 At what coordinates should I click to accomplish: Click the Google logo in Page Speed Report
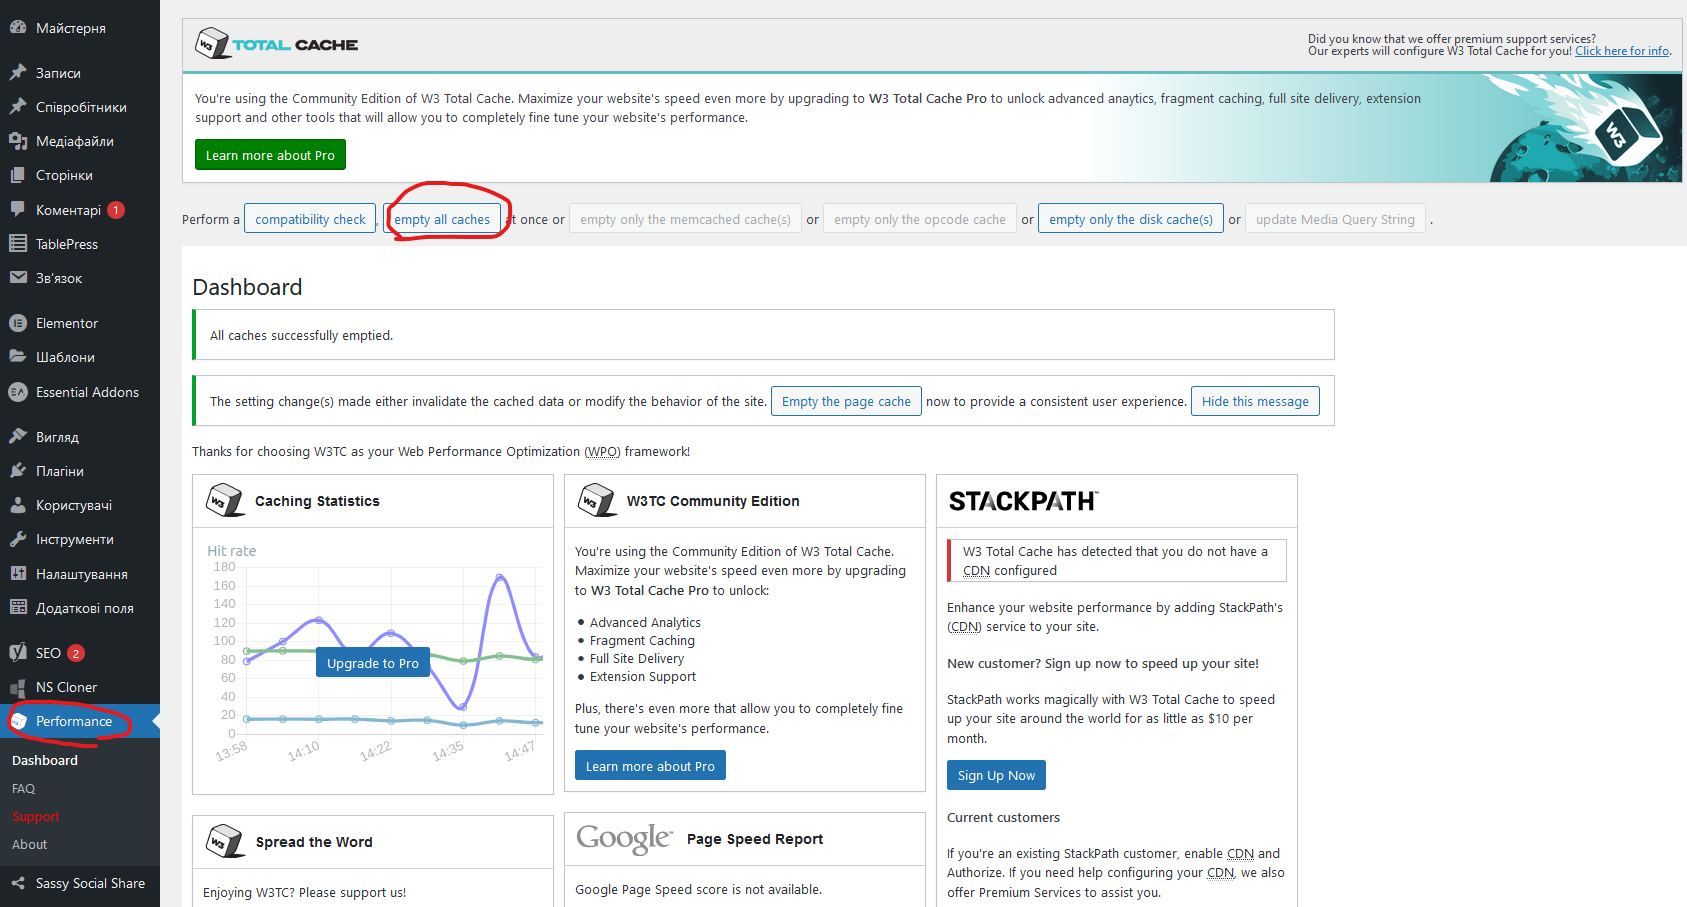[624, 838]
